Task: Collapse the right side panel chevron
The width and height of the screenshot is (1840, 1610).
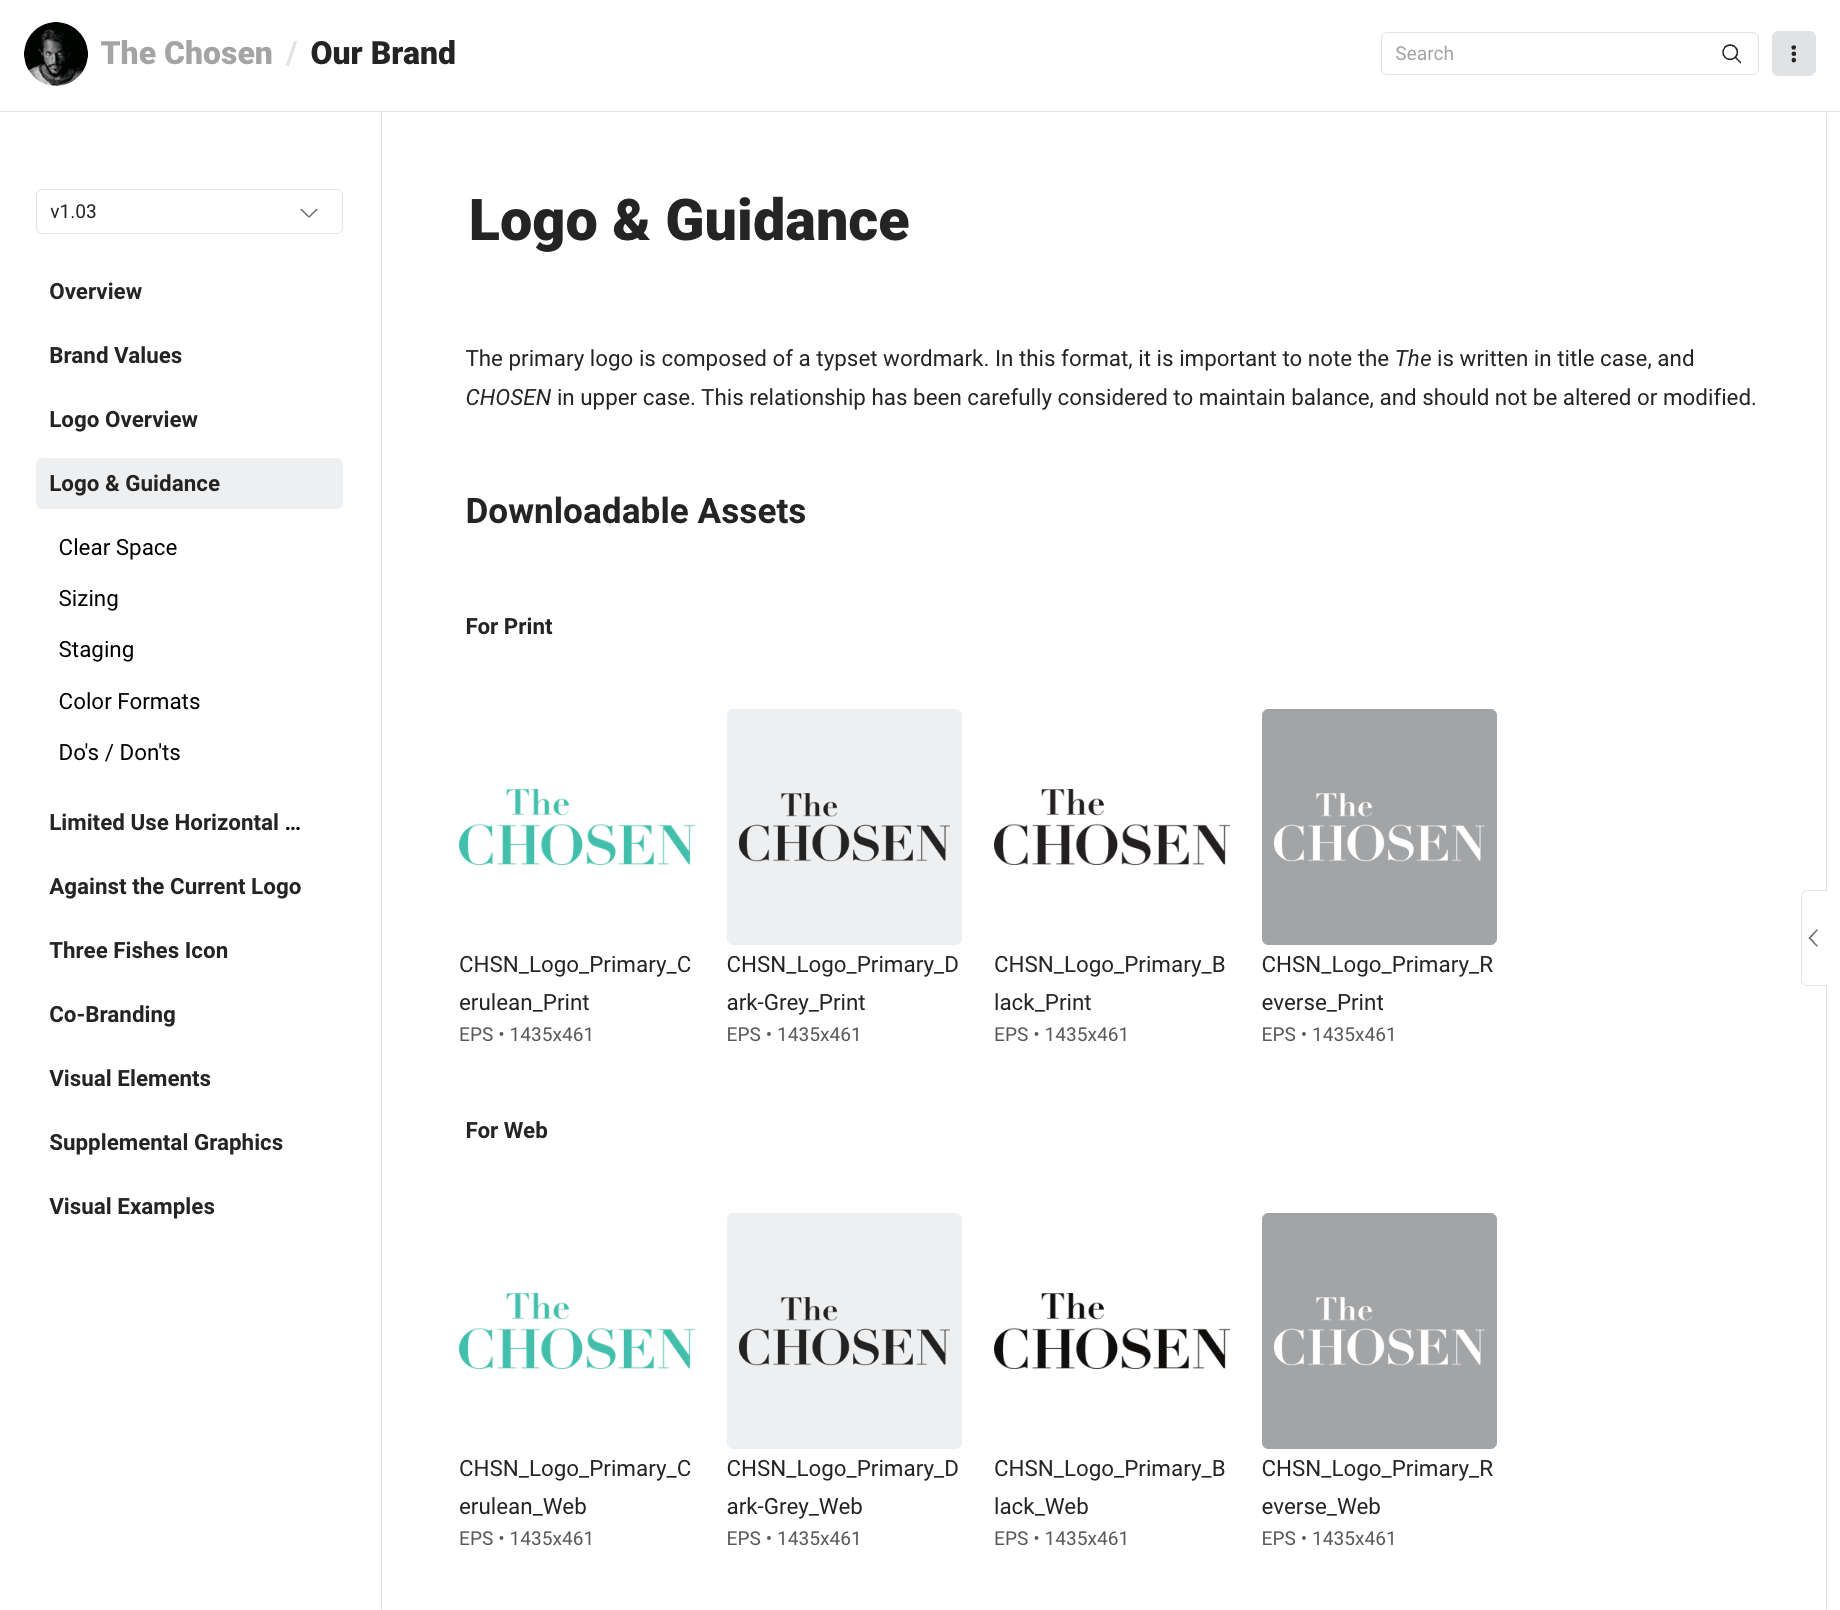Action: click(x=1813, y=938)
